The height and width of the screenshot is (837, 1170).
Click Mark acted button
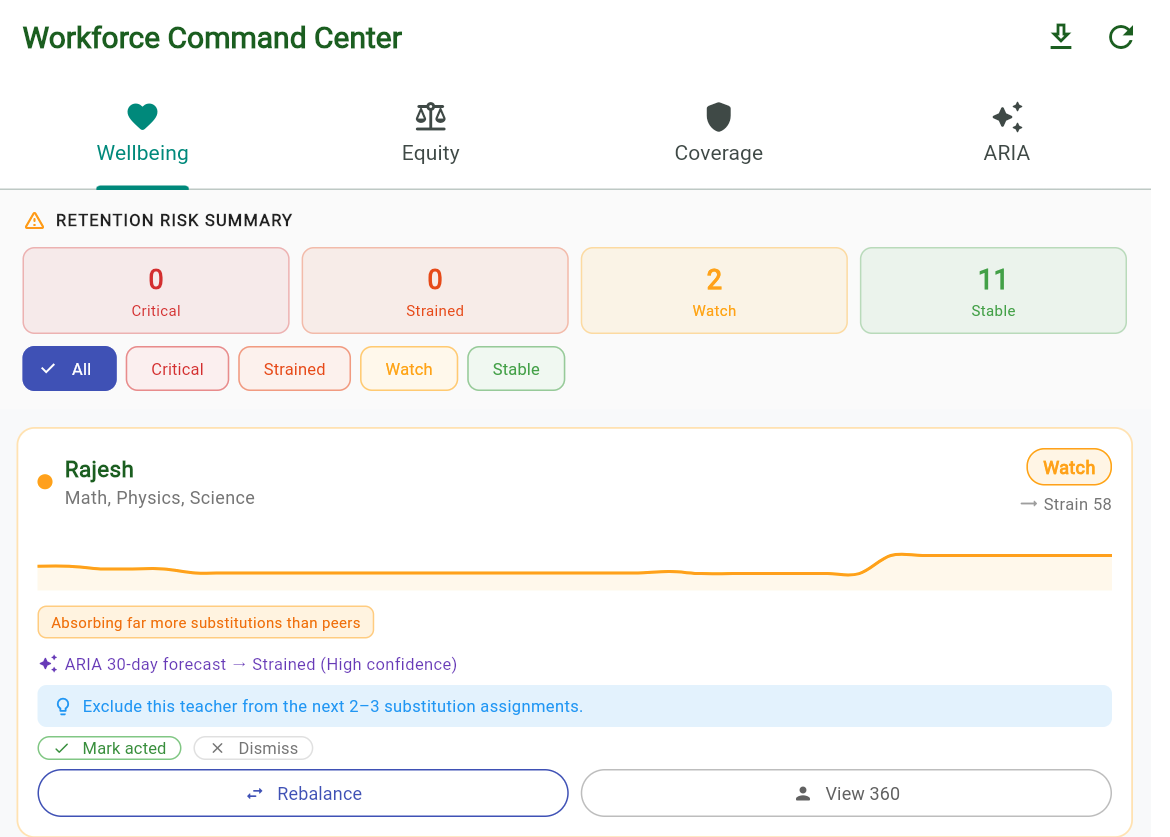click(110, 748)
